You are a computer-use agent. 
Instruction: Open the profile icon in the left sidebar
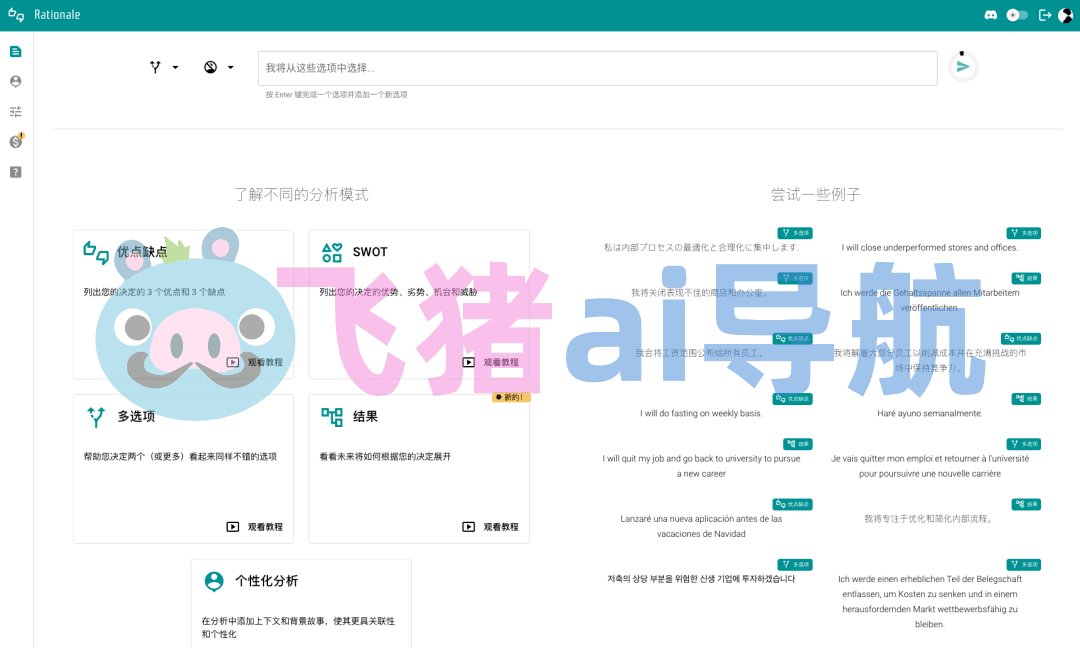click(x=15, y=81)
